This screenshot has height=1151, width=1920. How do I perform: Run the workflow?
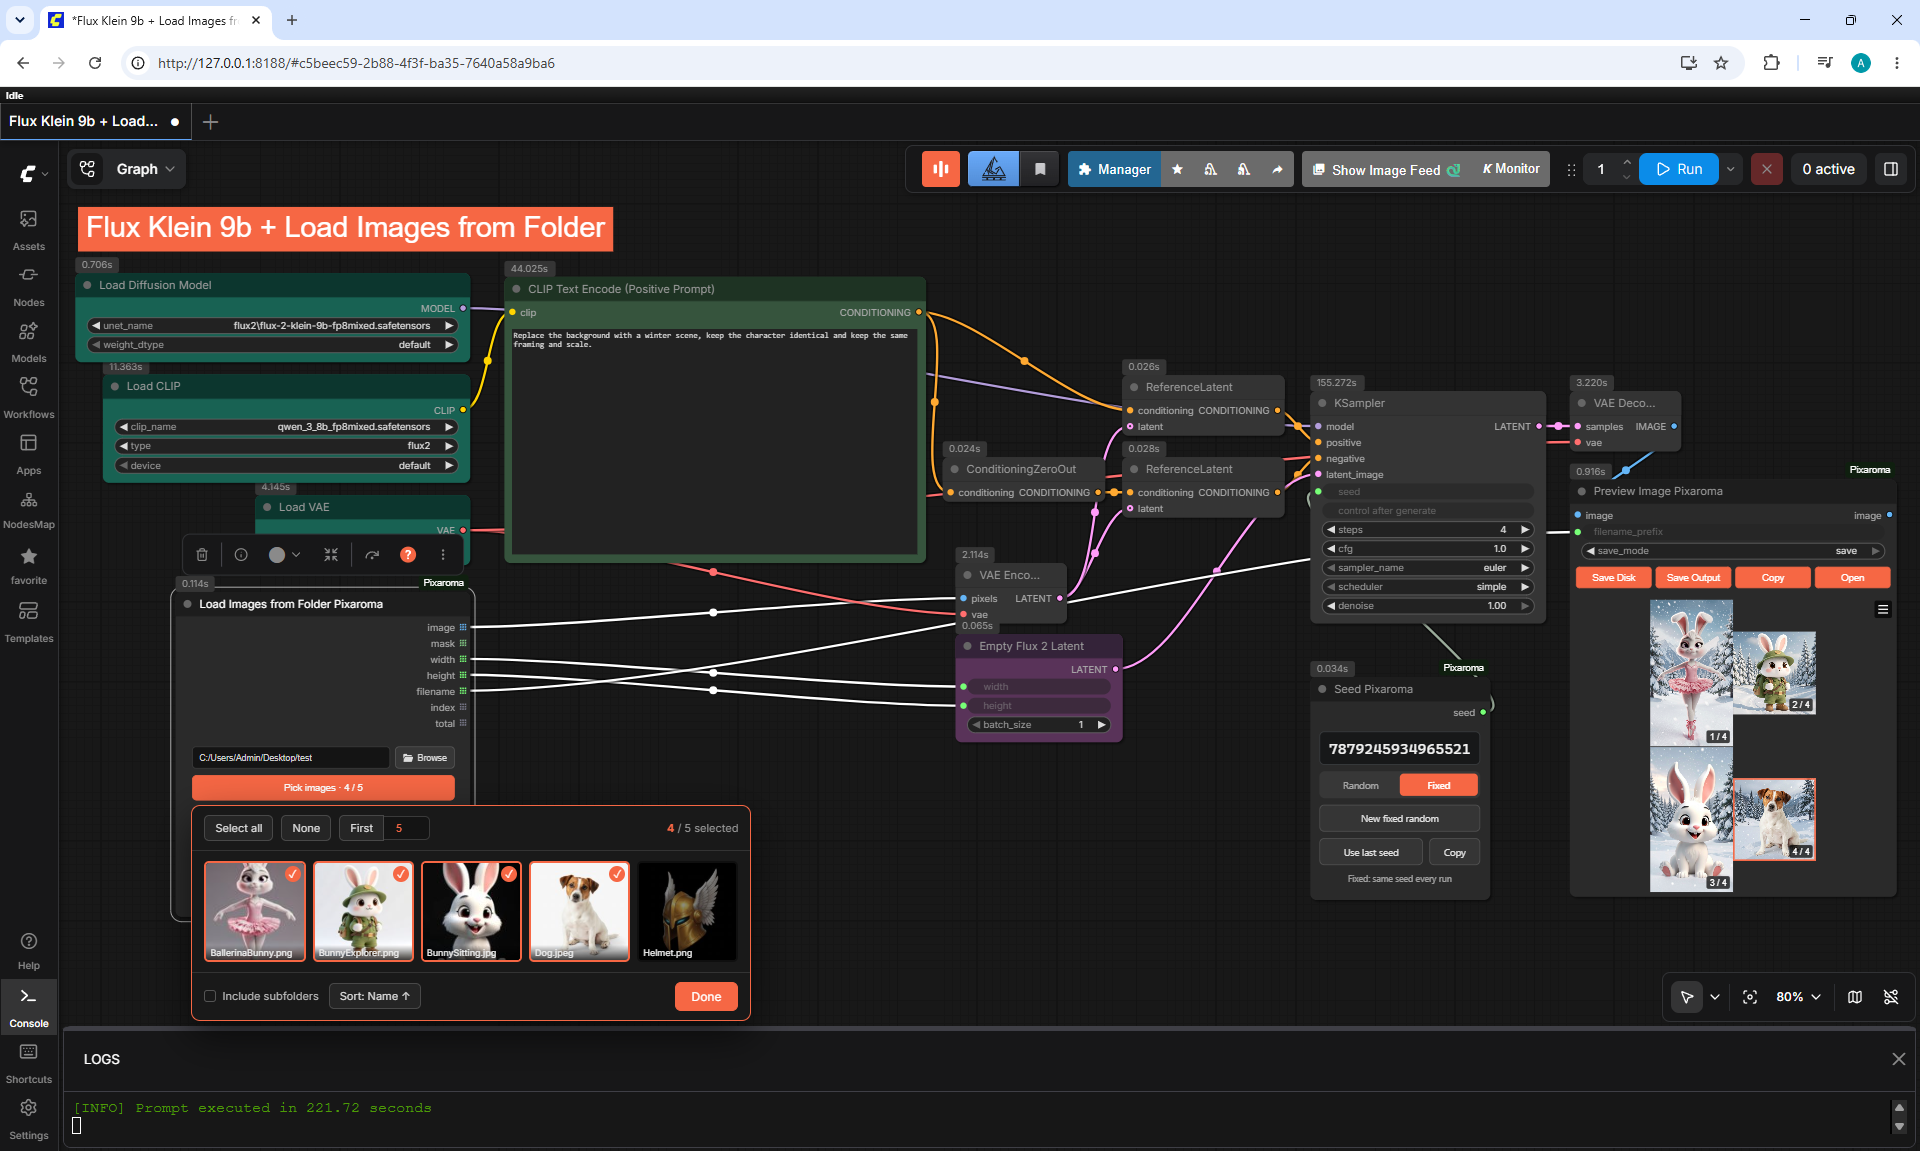tap(1679, 169)
